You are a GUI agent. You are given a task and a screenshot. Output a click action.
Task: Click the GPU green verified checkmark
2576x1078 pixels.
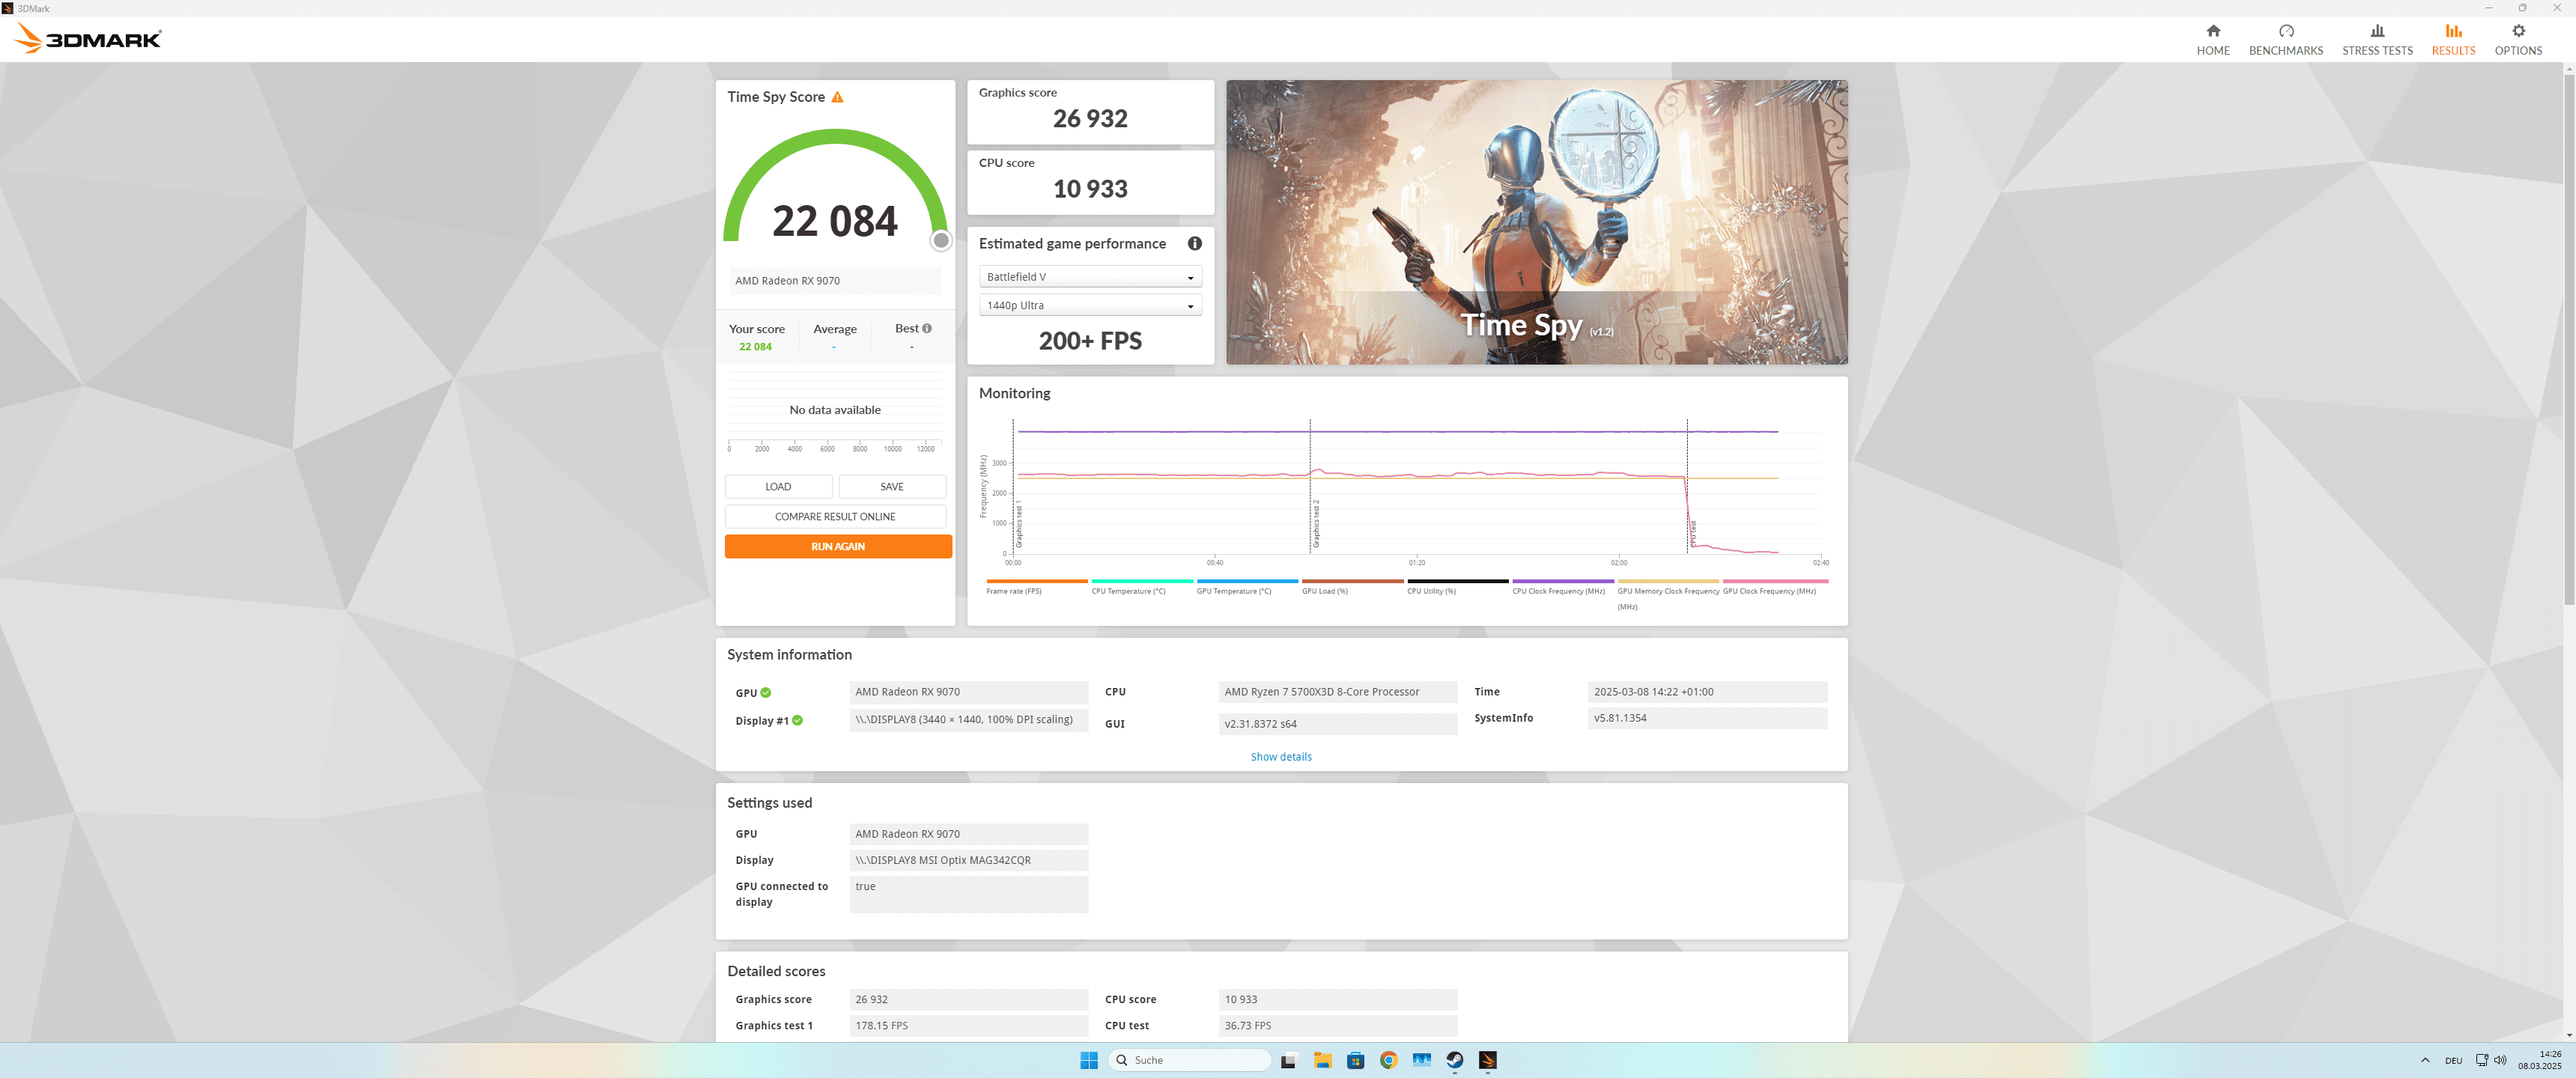pos(766,692)
